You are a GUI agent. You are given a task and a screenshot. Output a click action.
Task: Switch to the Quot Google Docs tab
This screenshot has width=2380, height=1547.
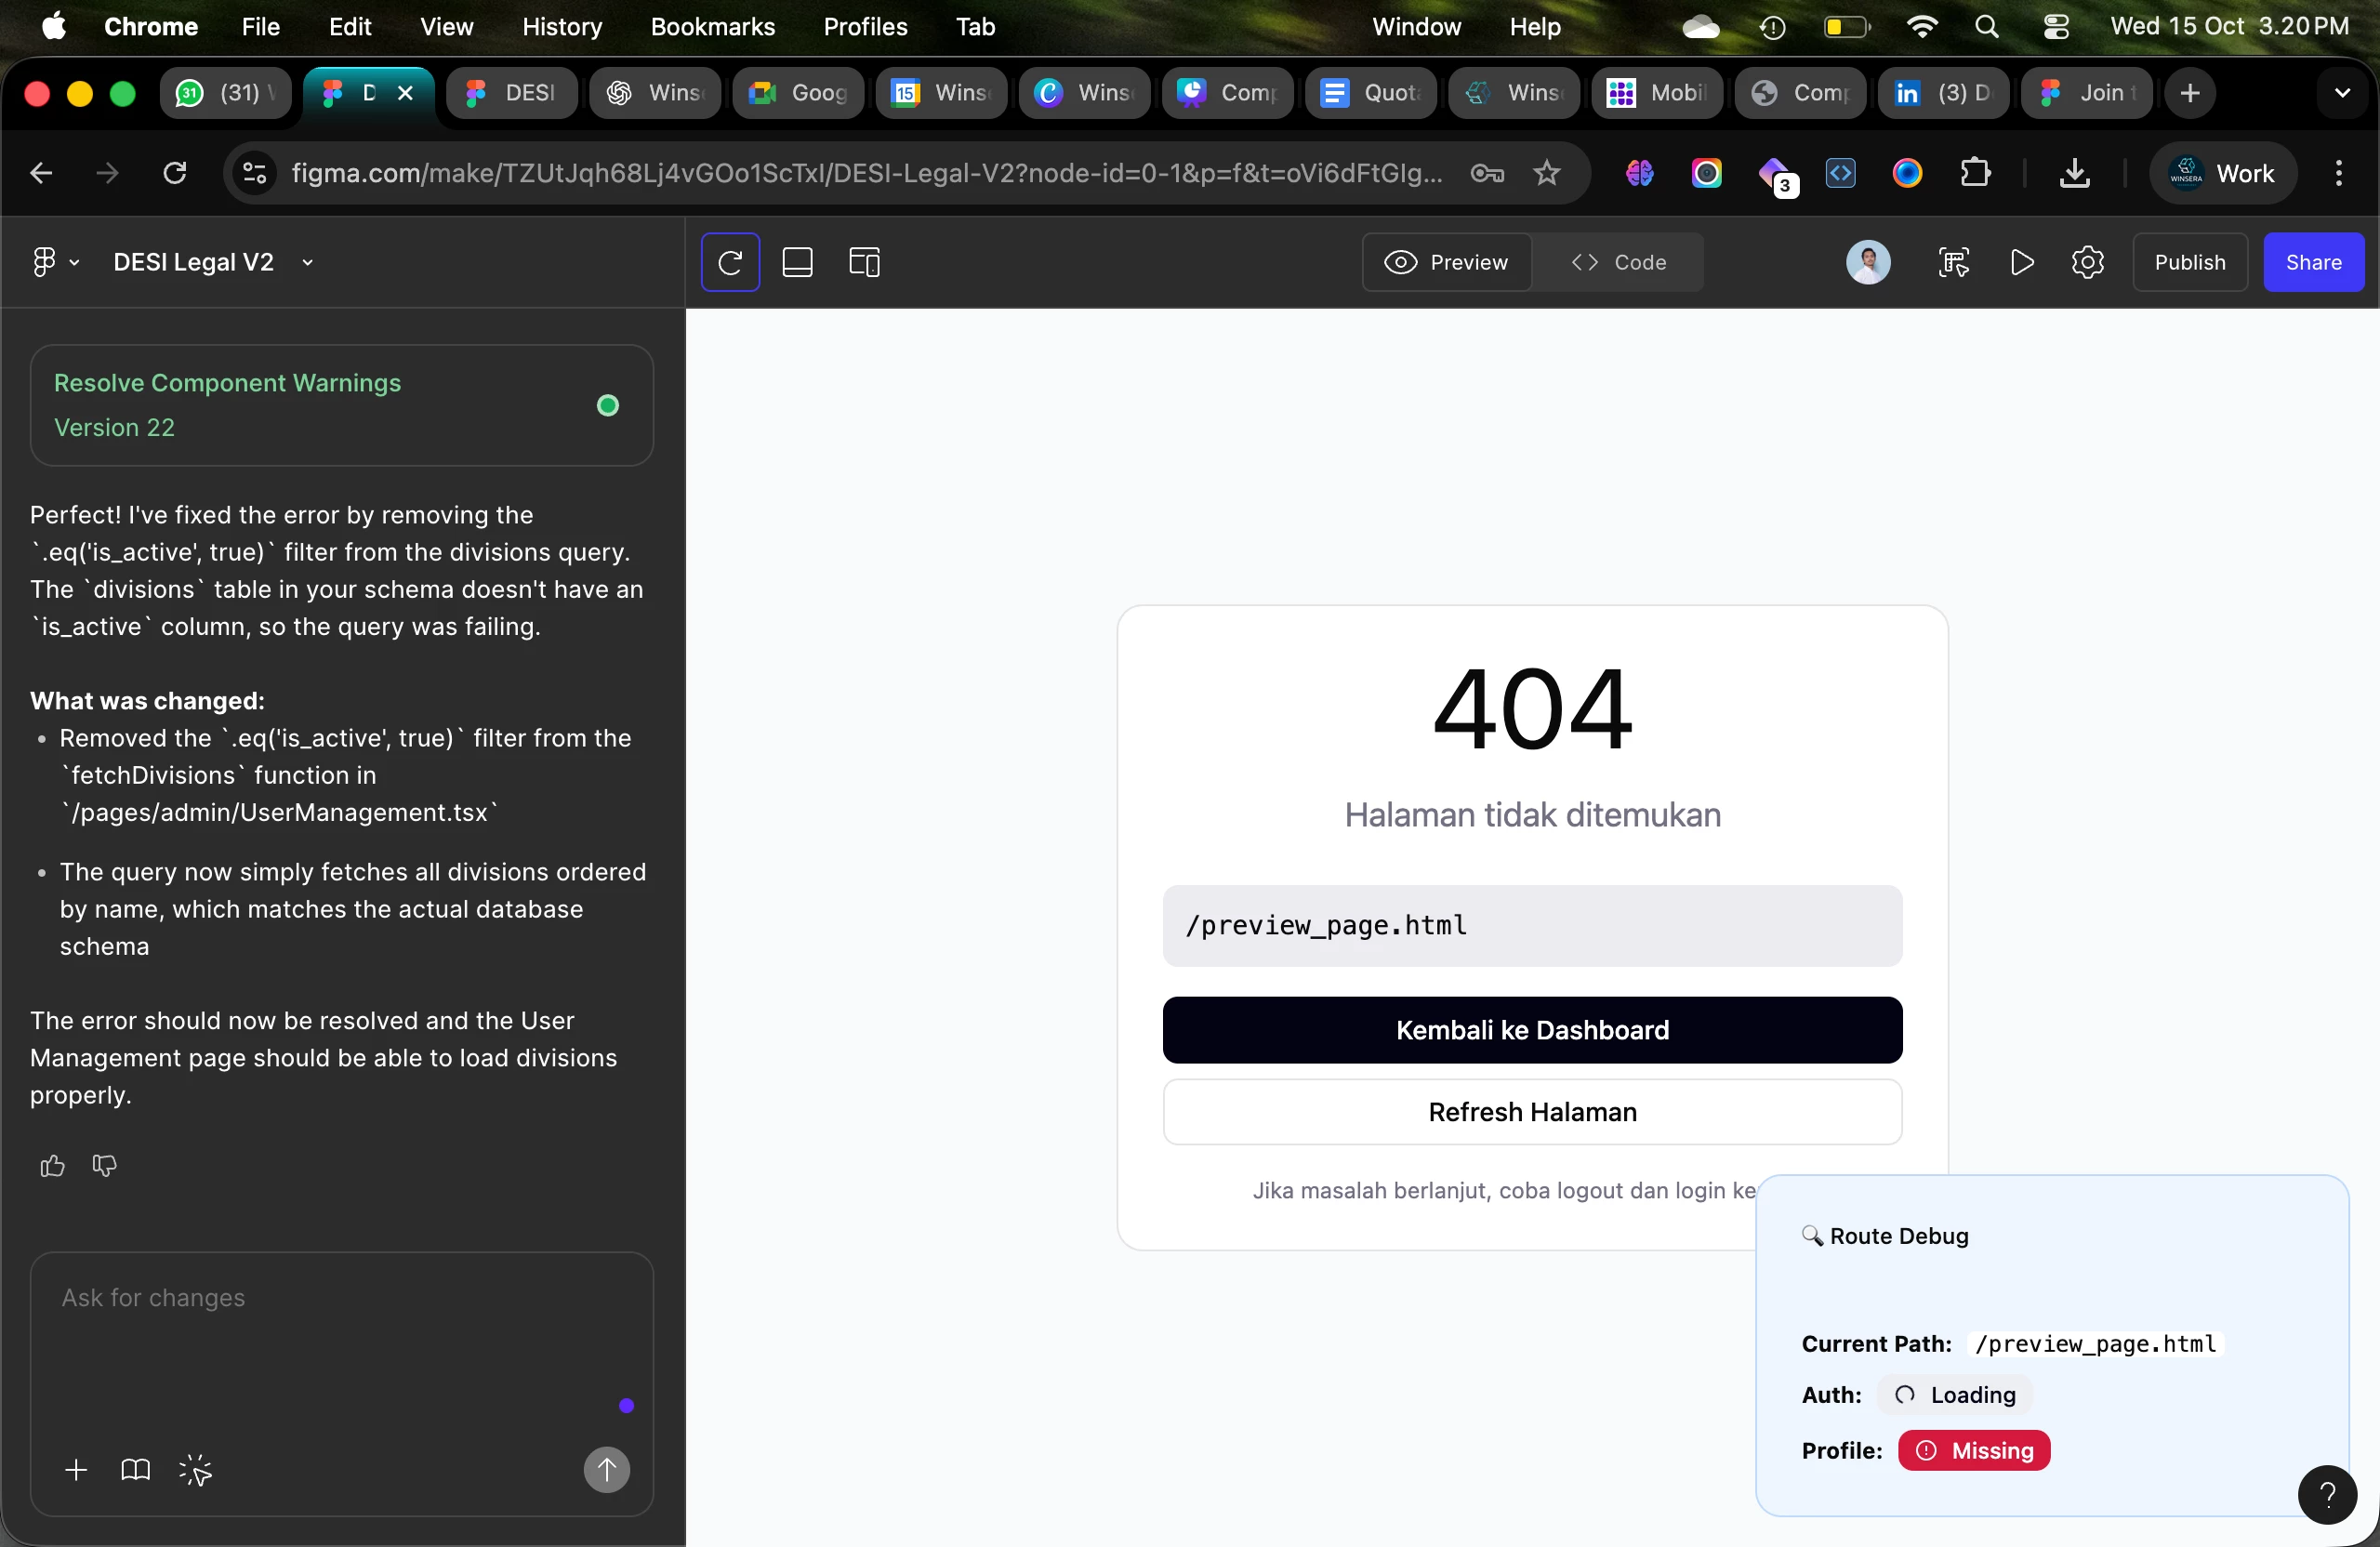(x=1370, y=93)
